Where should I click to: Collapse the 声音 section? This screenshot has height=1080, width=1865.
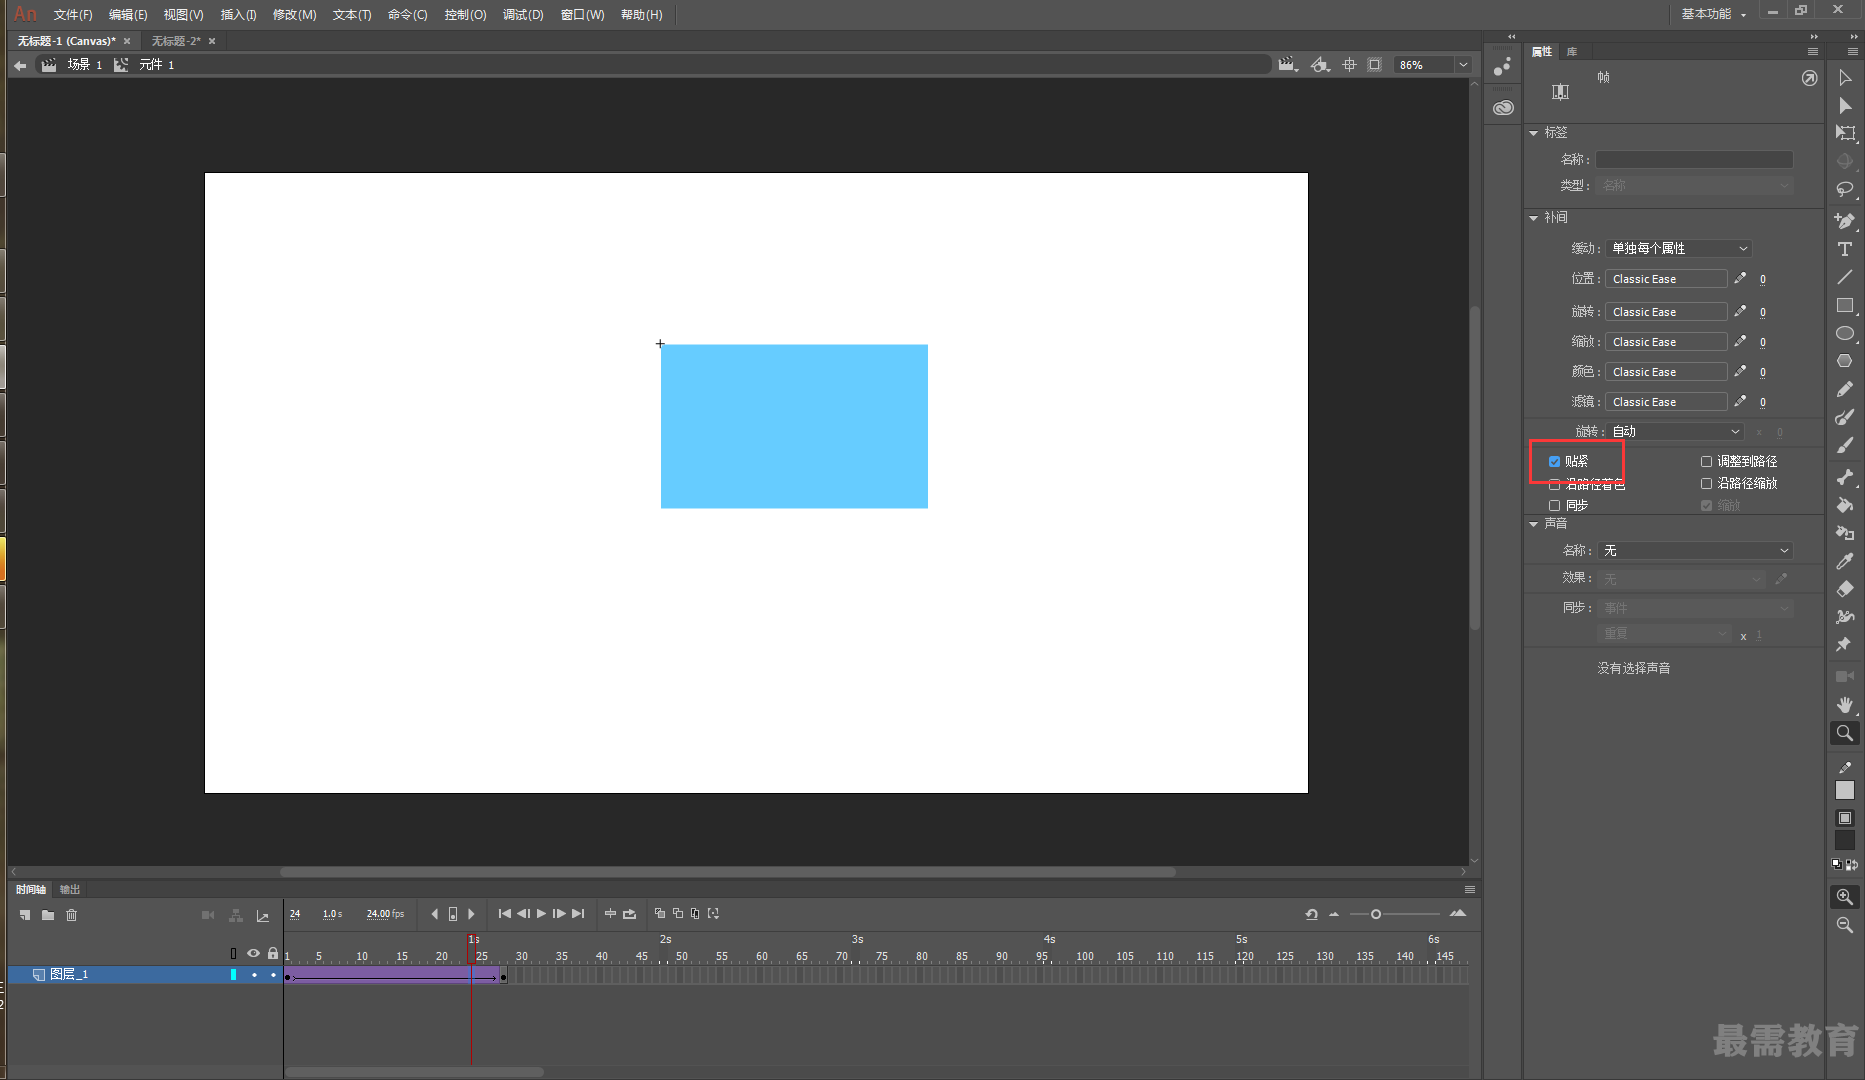click(1534, 524)
